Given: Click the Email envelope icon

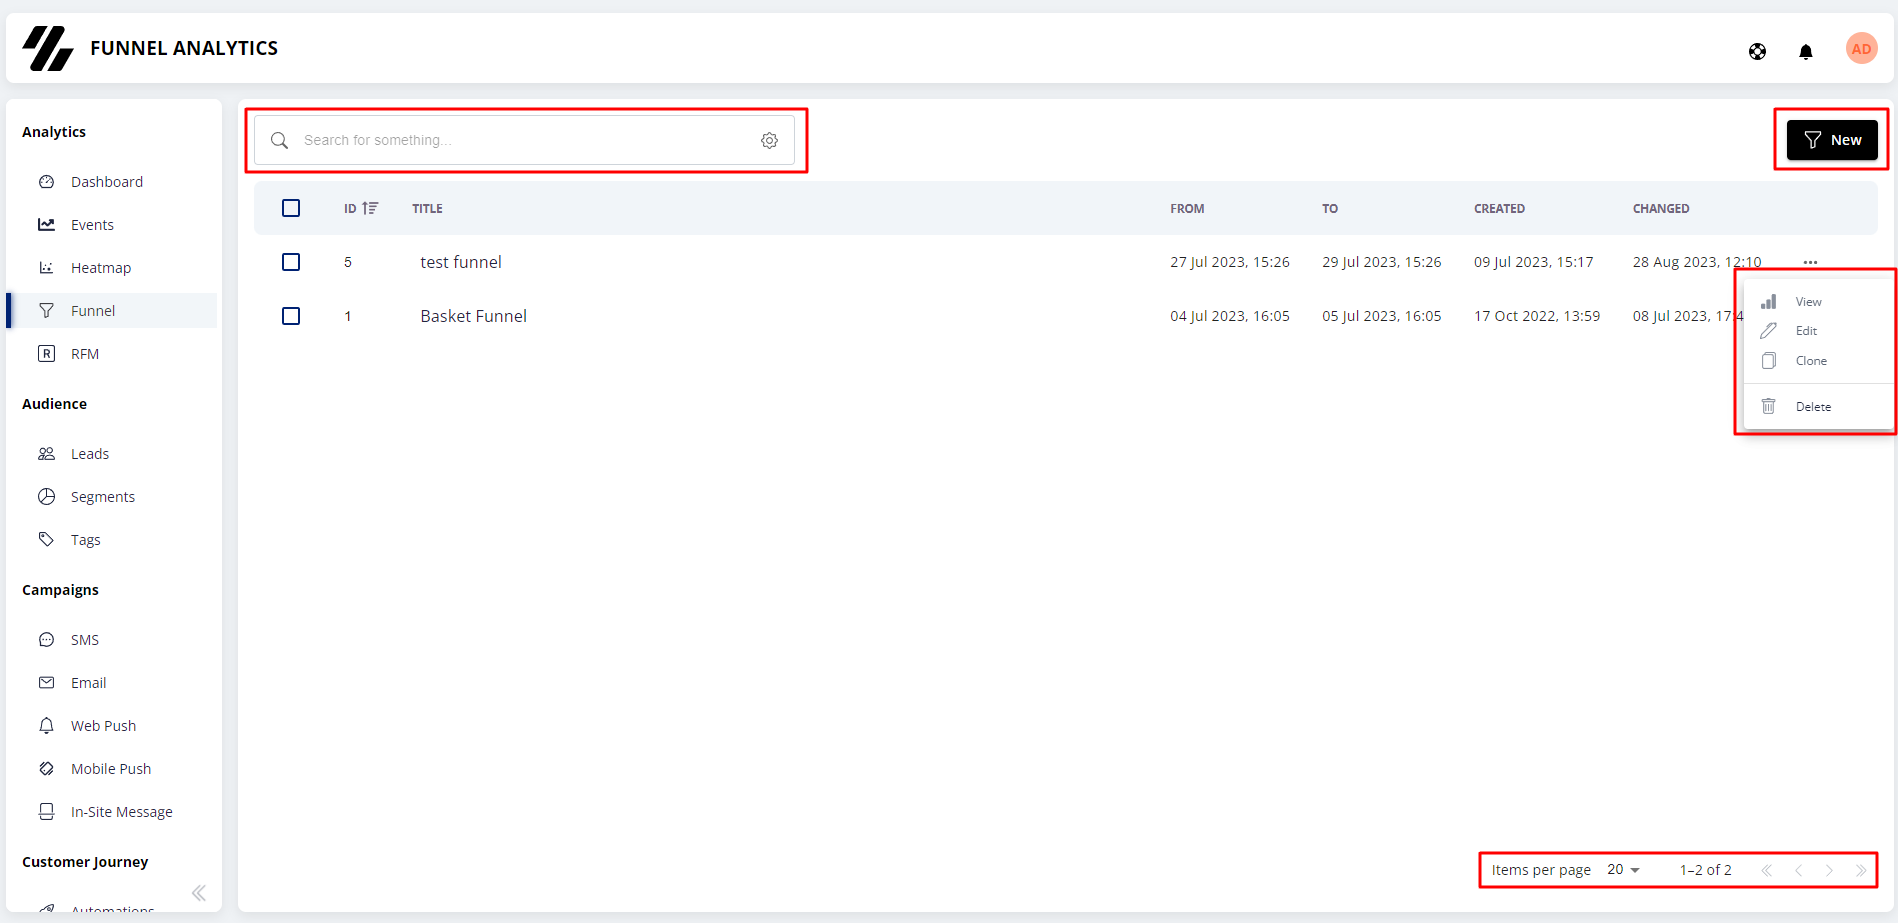Looking at the screenshot, I should pyautogui.click(x=46, y=683).
